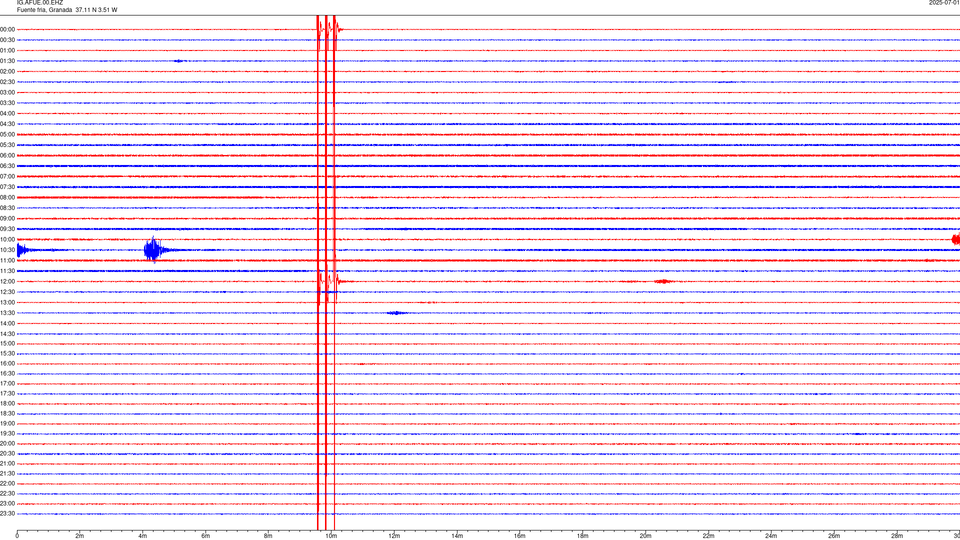Click the 16m tick label on time axis
Viewport: 960px width, 540px height.
coord(520,536)
